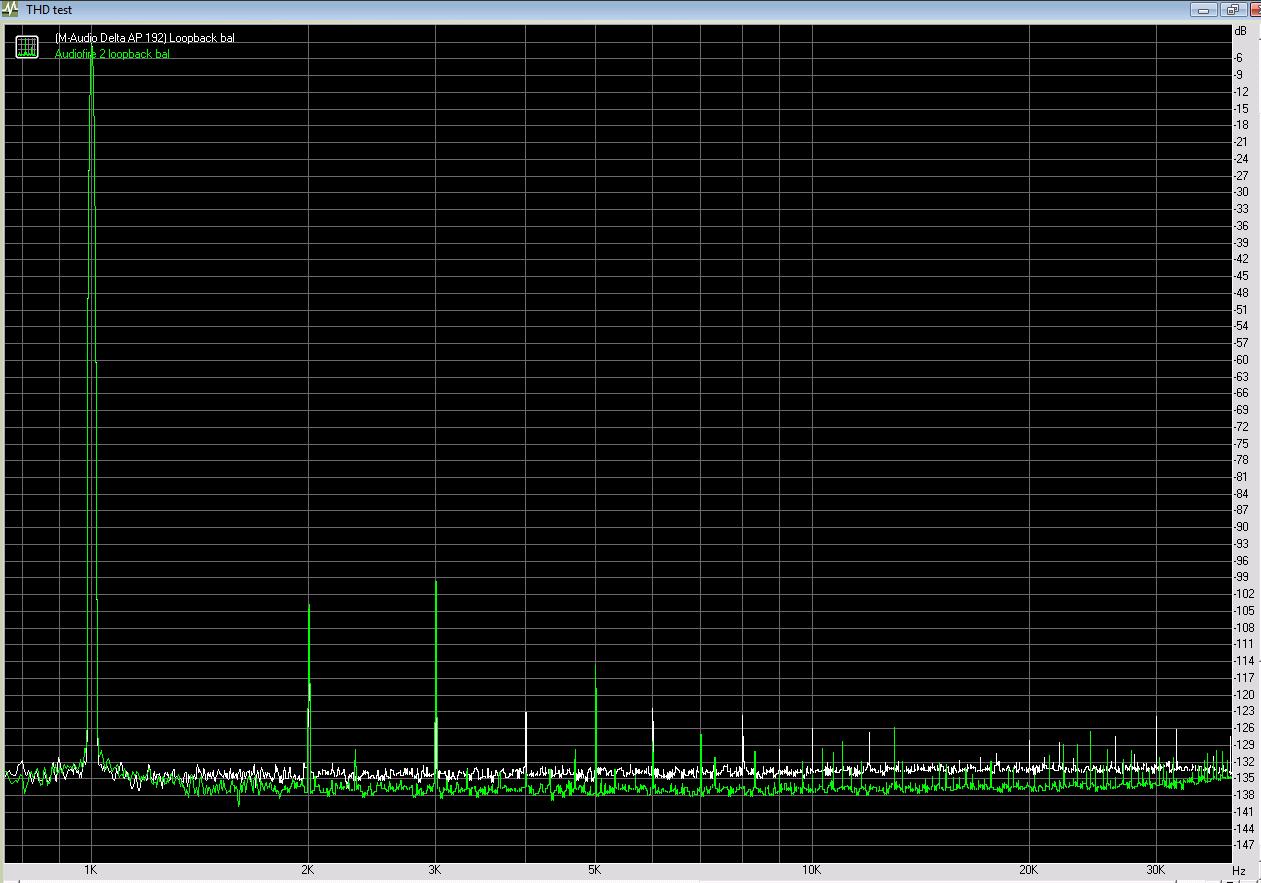
Task: Click the 5K frequency axis label
Action: pyautogui.click(x=594, y=870)
